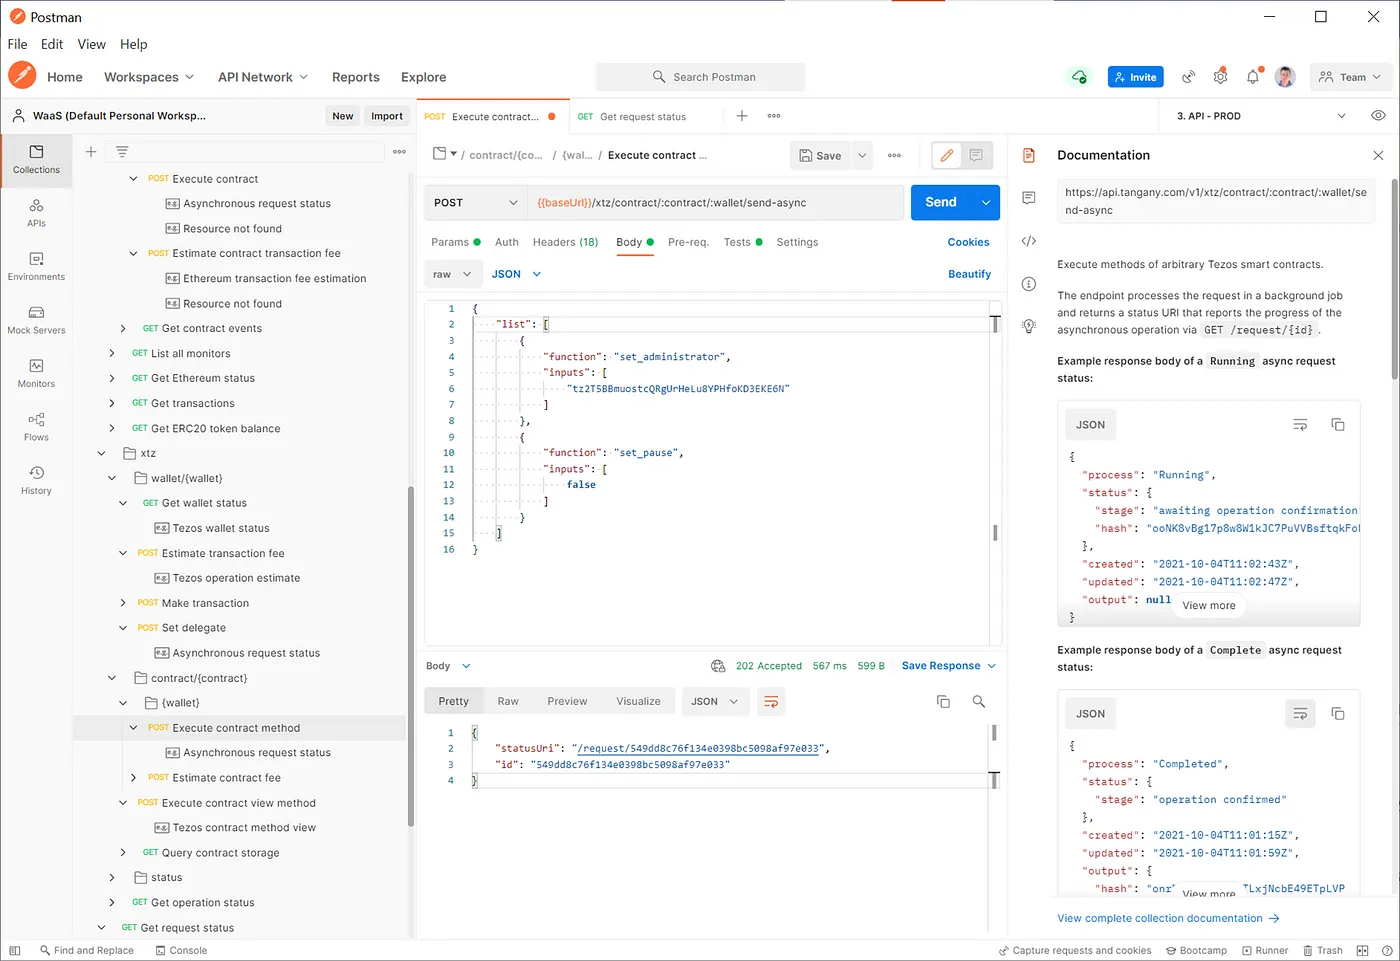
Task: Open the File menu
Action: click(17, 44)
